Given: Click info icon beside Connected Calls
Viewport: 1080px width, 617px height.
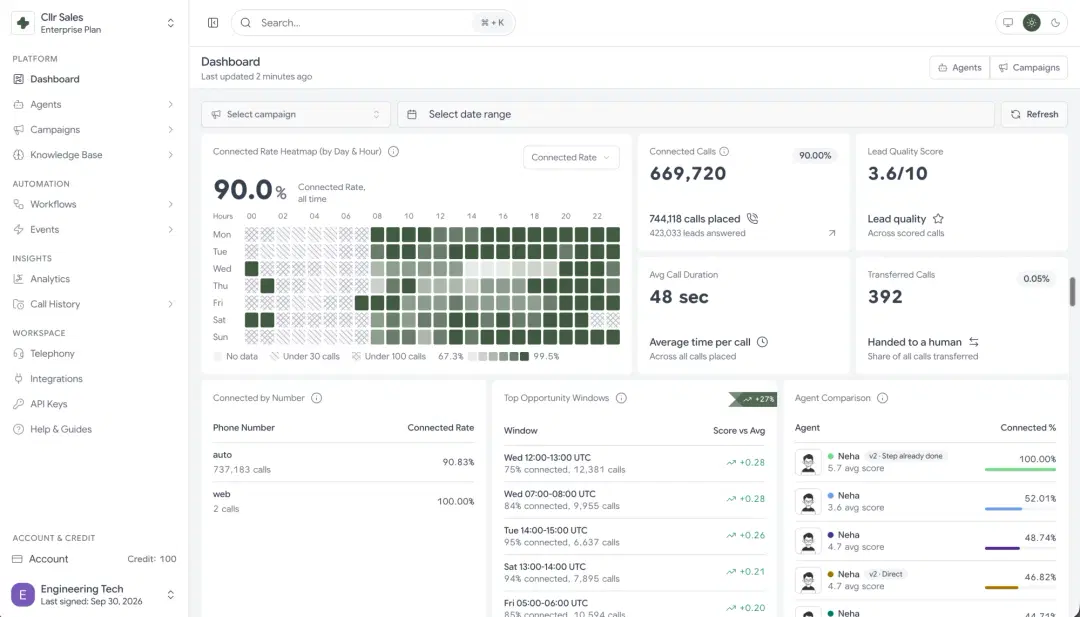Looking at the screenshot, I should (x=724, y=151).
